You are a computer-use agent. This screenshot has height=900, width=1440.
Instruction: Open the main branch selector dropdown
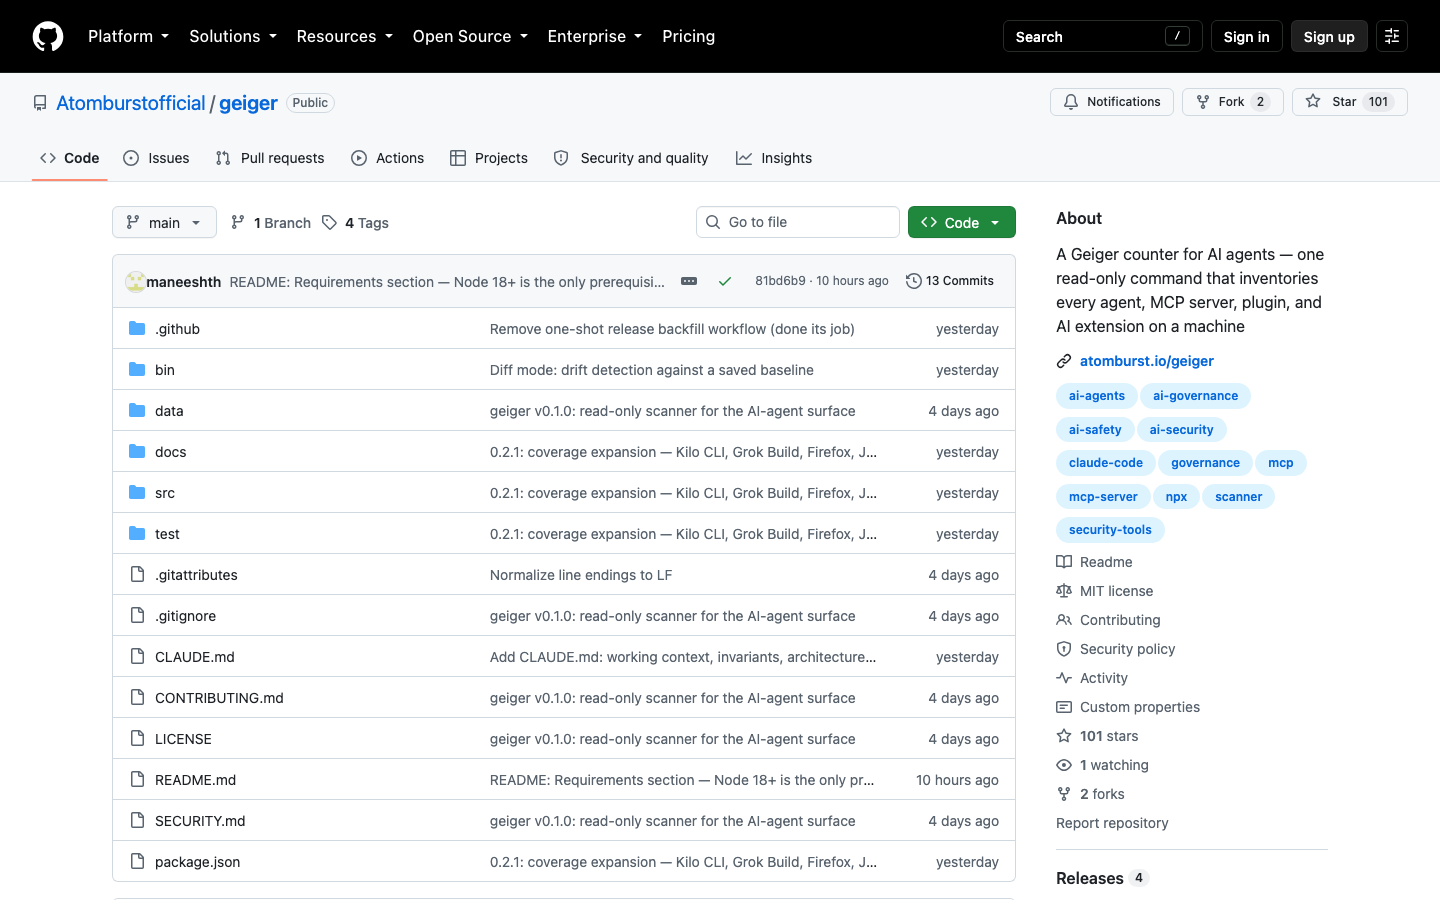(x=164, y=222)
